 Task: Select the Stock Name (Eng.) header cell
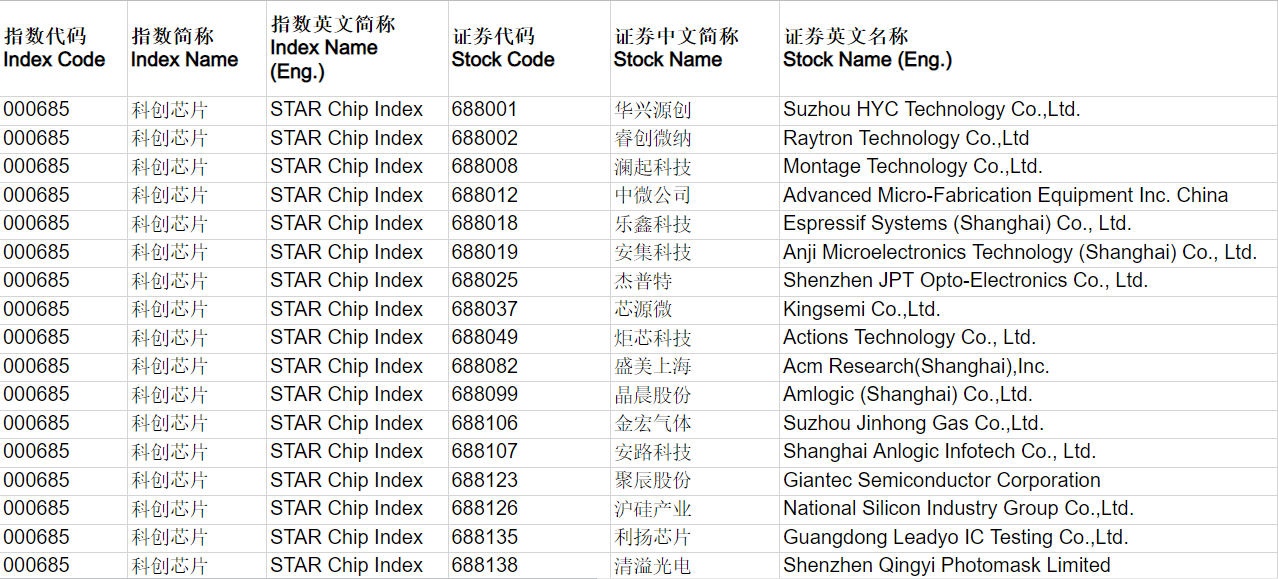click(1029, 48)
